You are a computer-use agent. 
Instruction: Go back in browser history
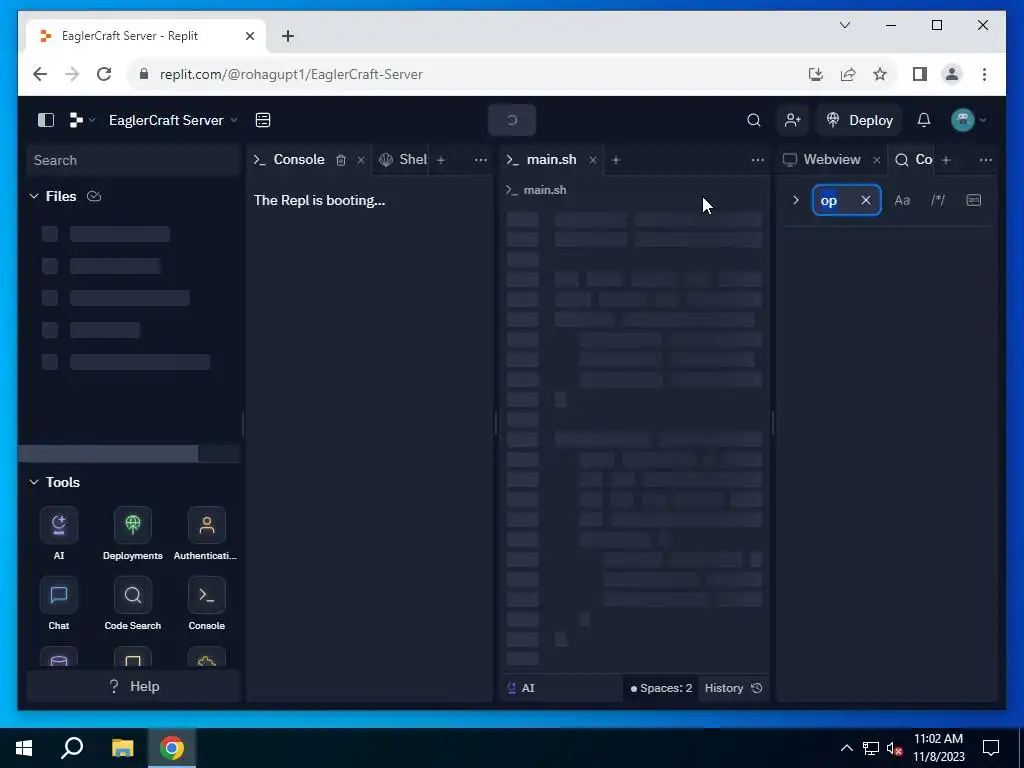click(40, 74)
